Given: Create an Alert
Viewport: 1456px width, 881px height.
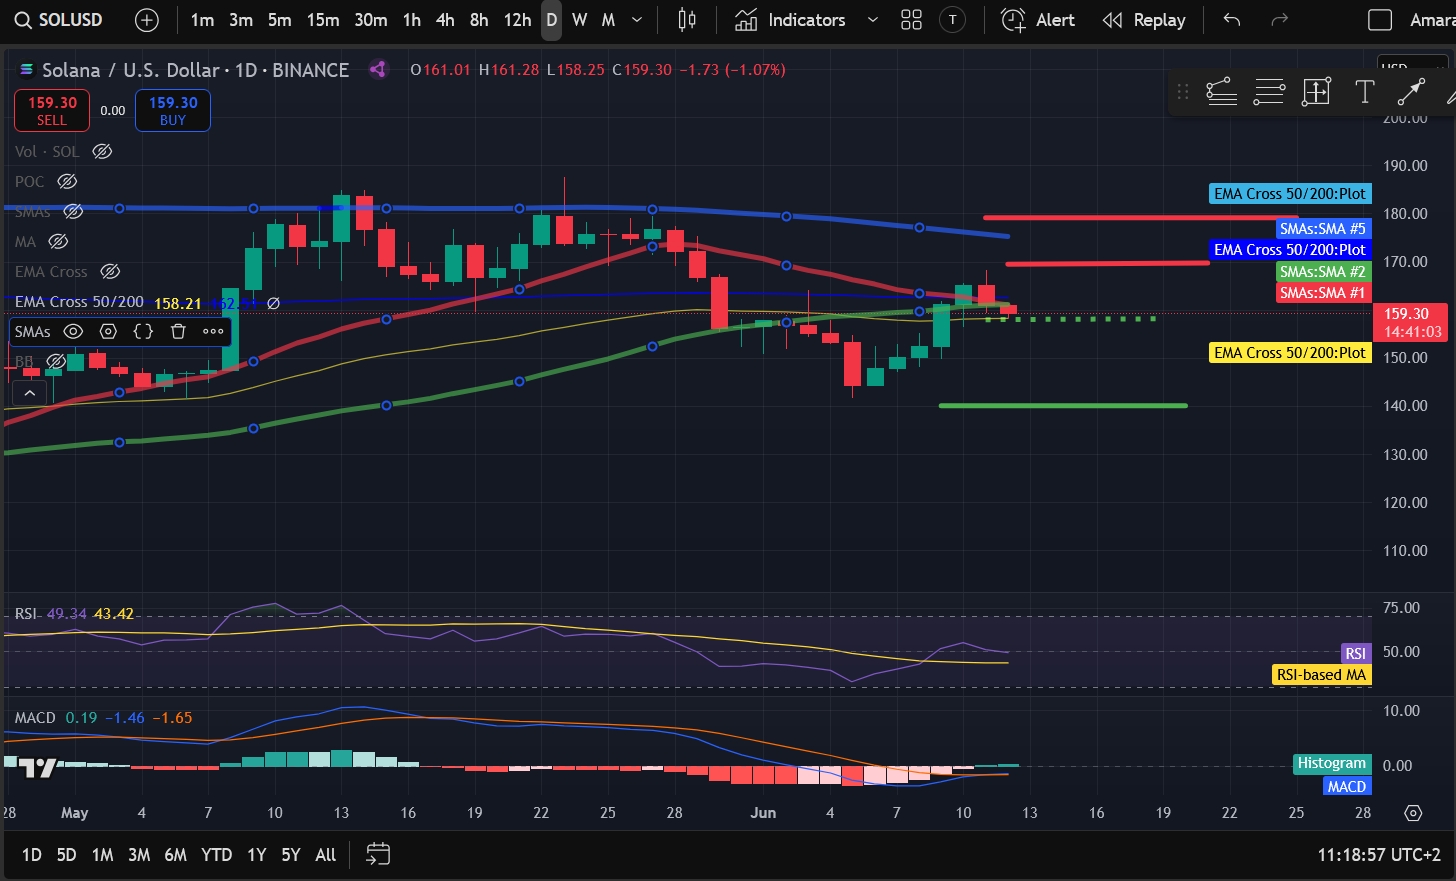Looking at the screenshot, I should pos(1038,20).
